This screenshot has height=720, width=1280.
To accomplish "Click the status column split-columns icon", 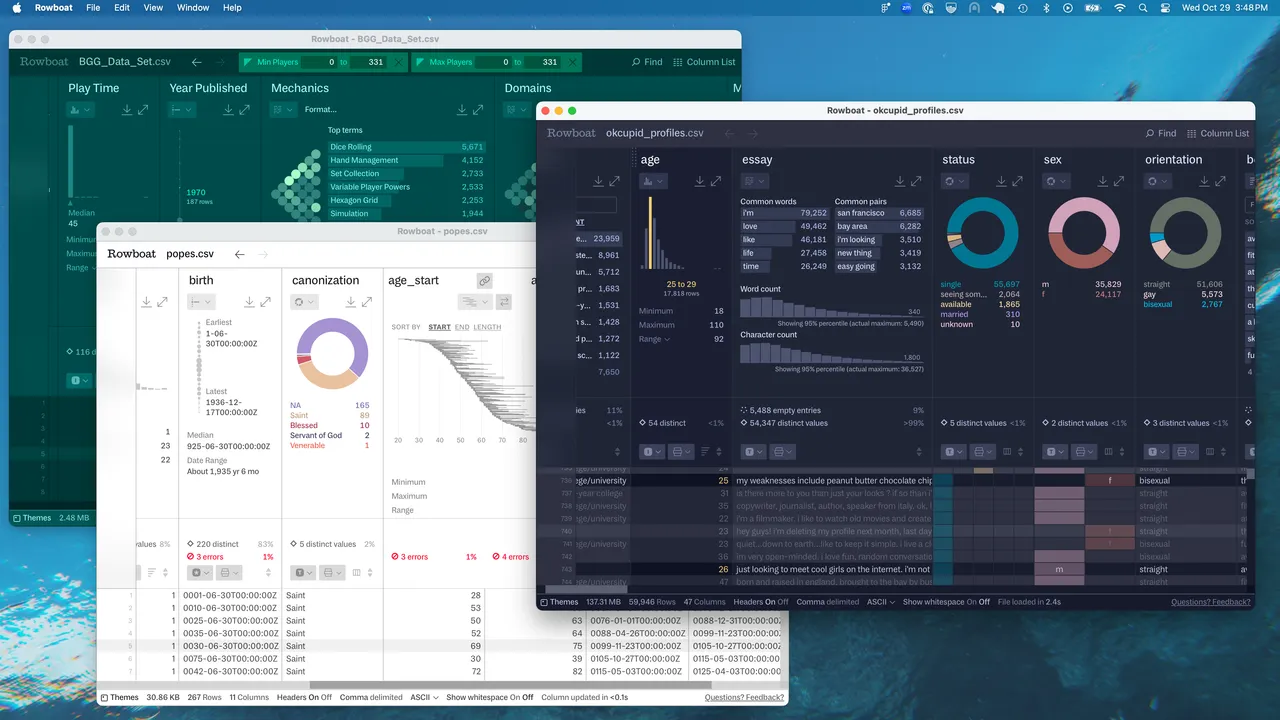I will click(1008, 452).
